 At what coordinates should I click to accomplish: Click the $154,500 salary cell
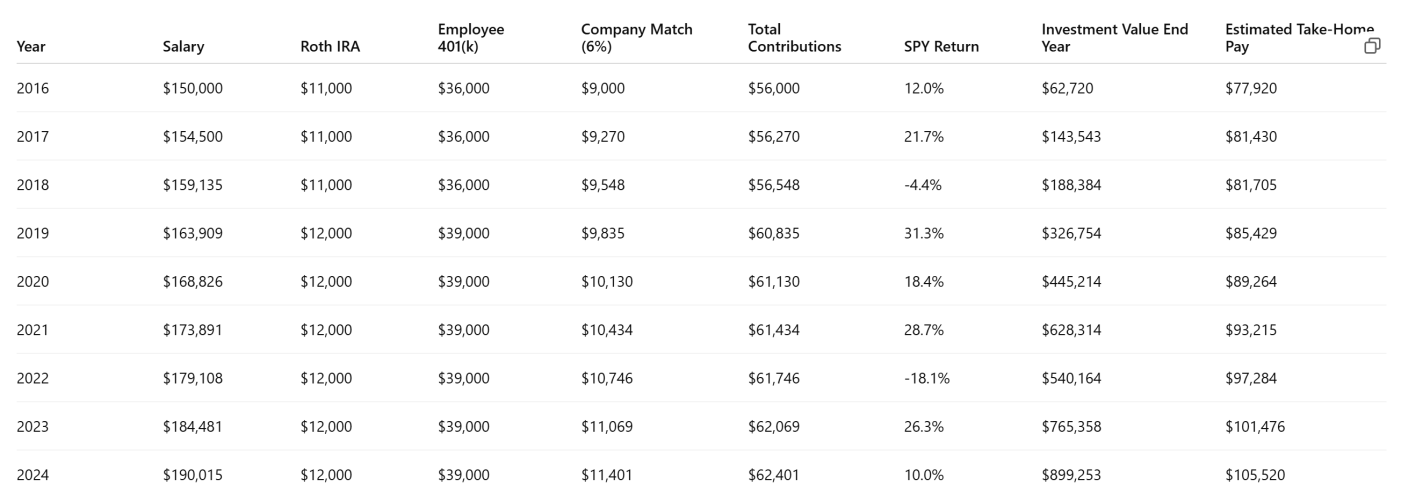coord(193,136)
